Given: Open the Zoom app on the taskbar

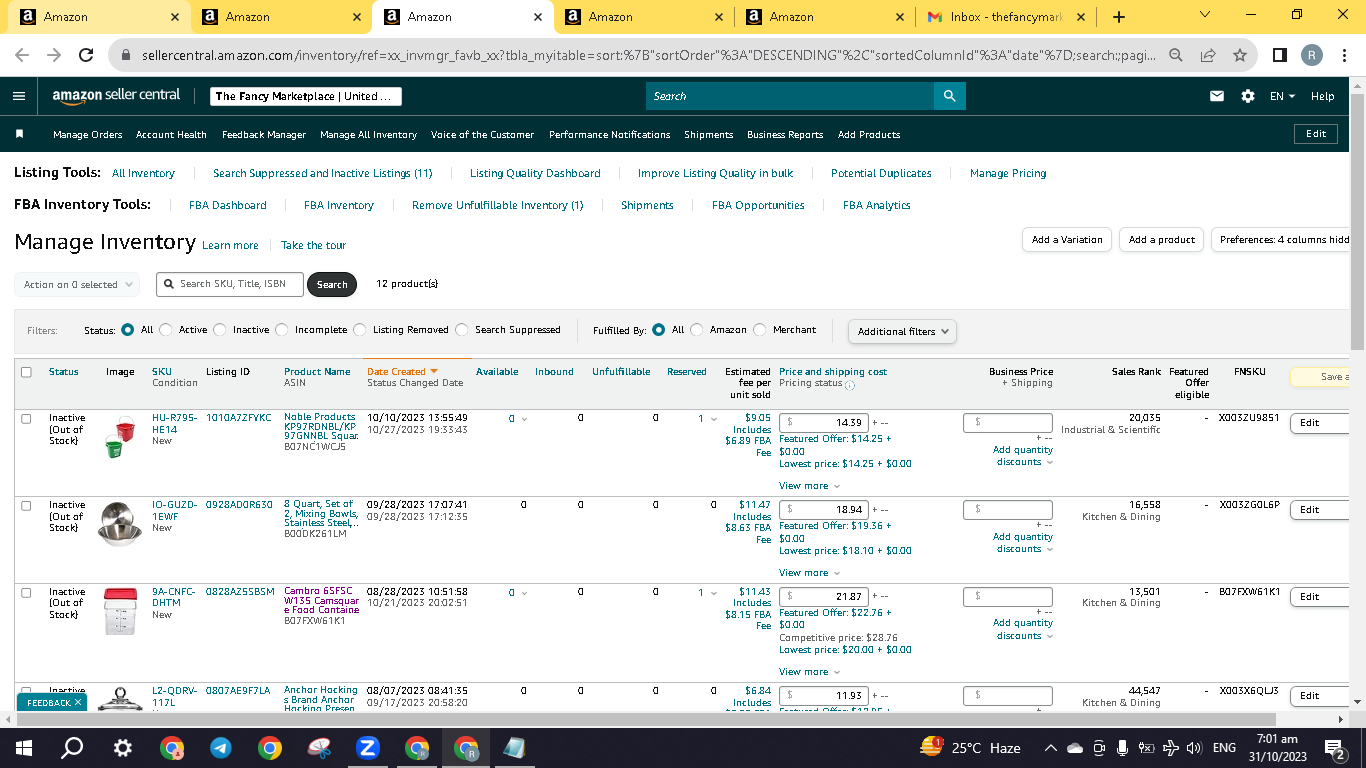Looking at the screenshot, I should click(367, 747).
